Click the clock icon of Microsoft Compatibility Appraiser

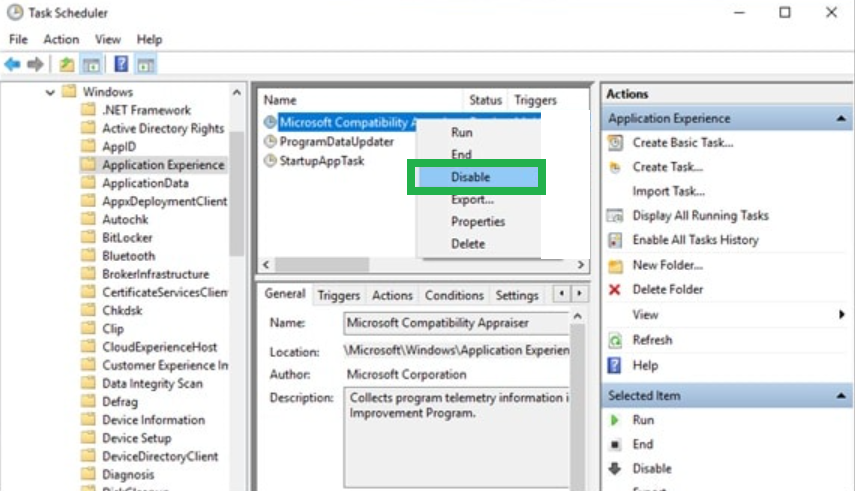coord(270,122)
